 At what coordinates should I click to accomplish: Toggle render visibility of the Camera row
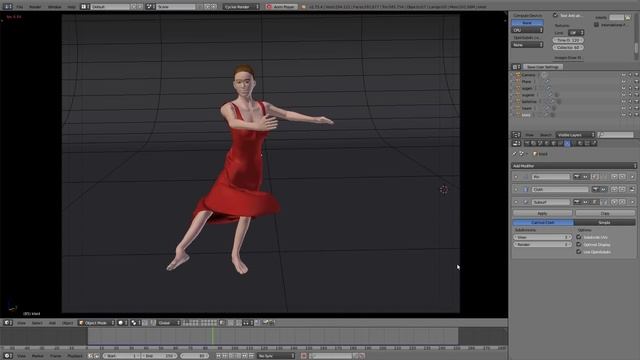tap(636, 75)
